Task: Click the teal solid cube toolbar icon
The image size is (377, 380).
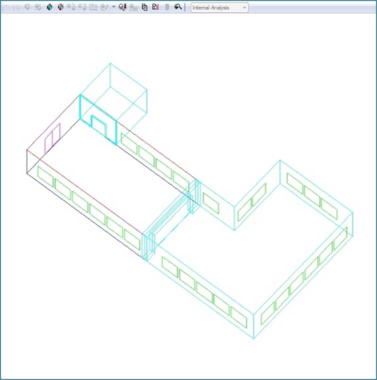Action: (49, 7)
